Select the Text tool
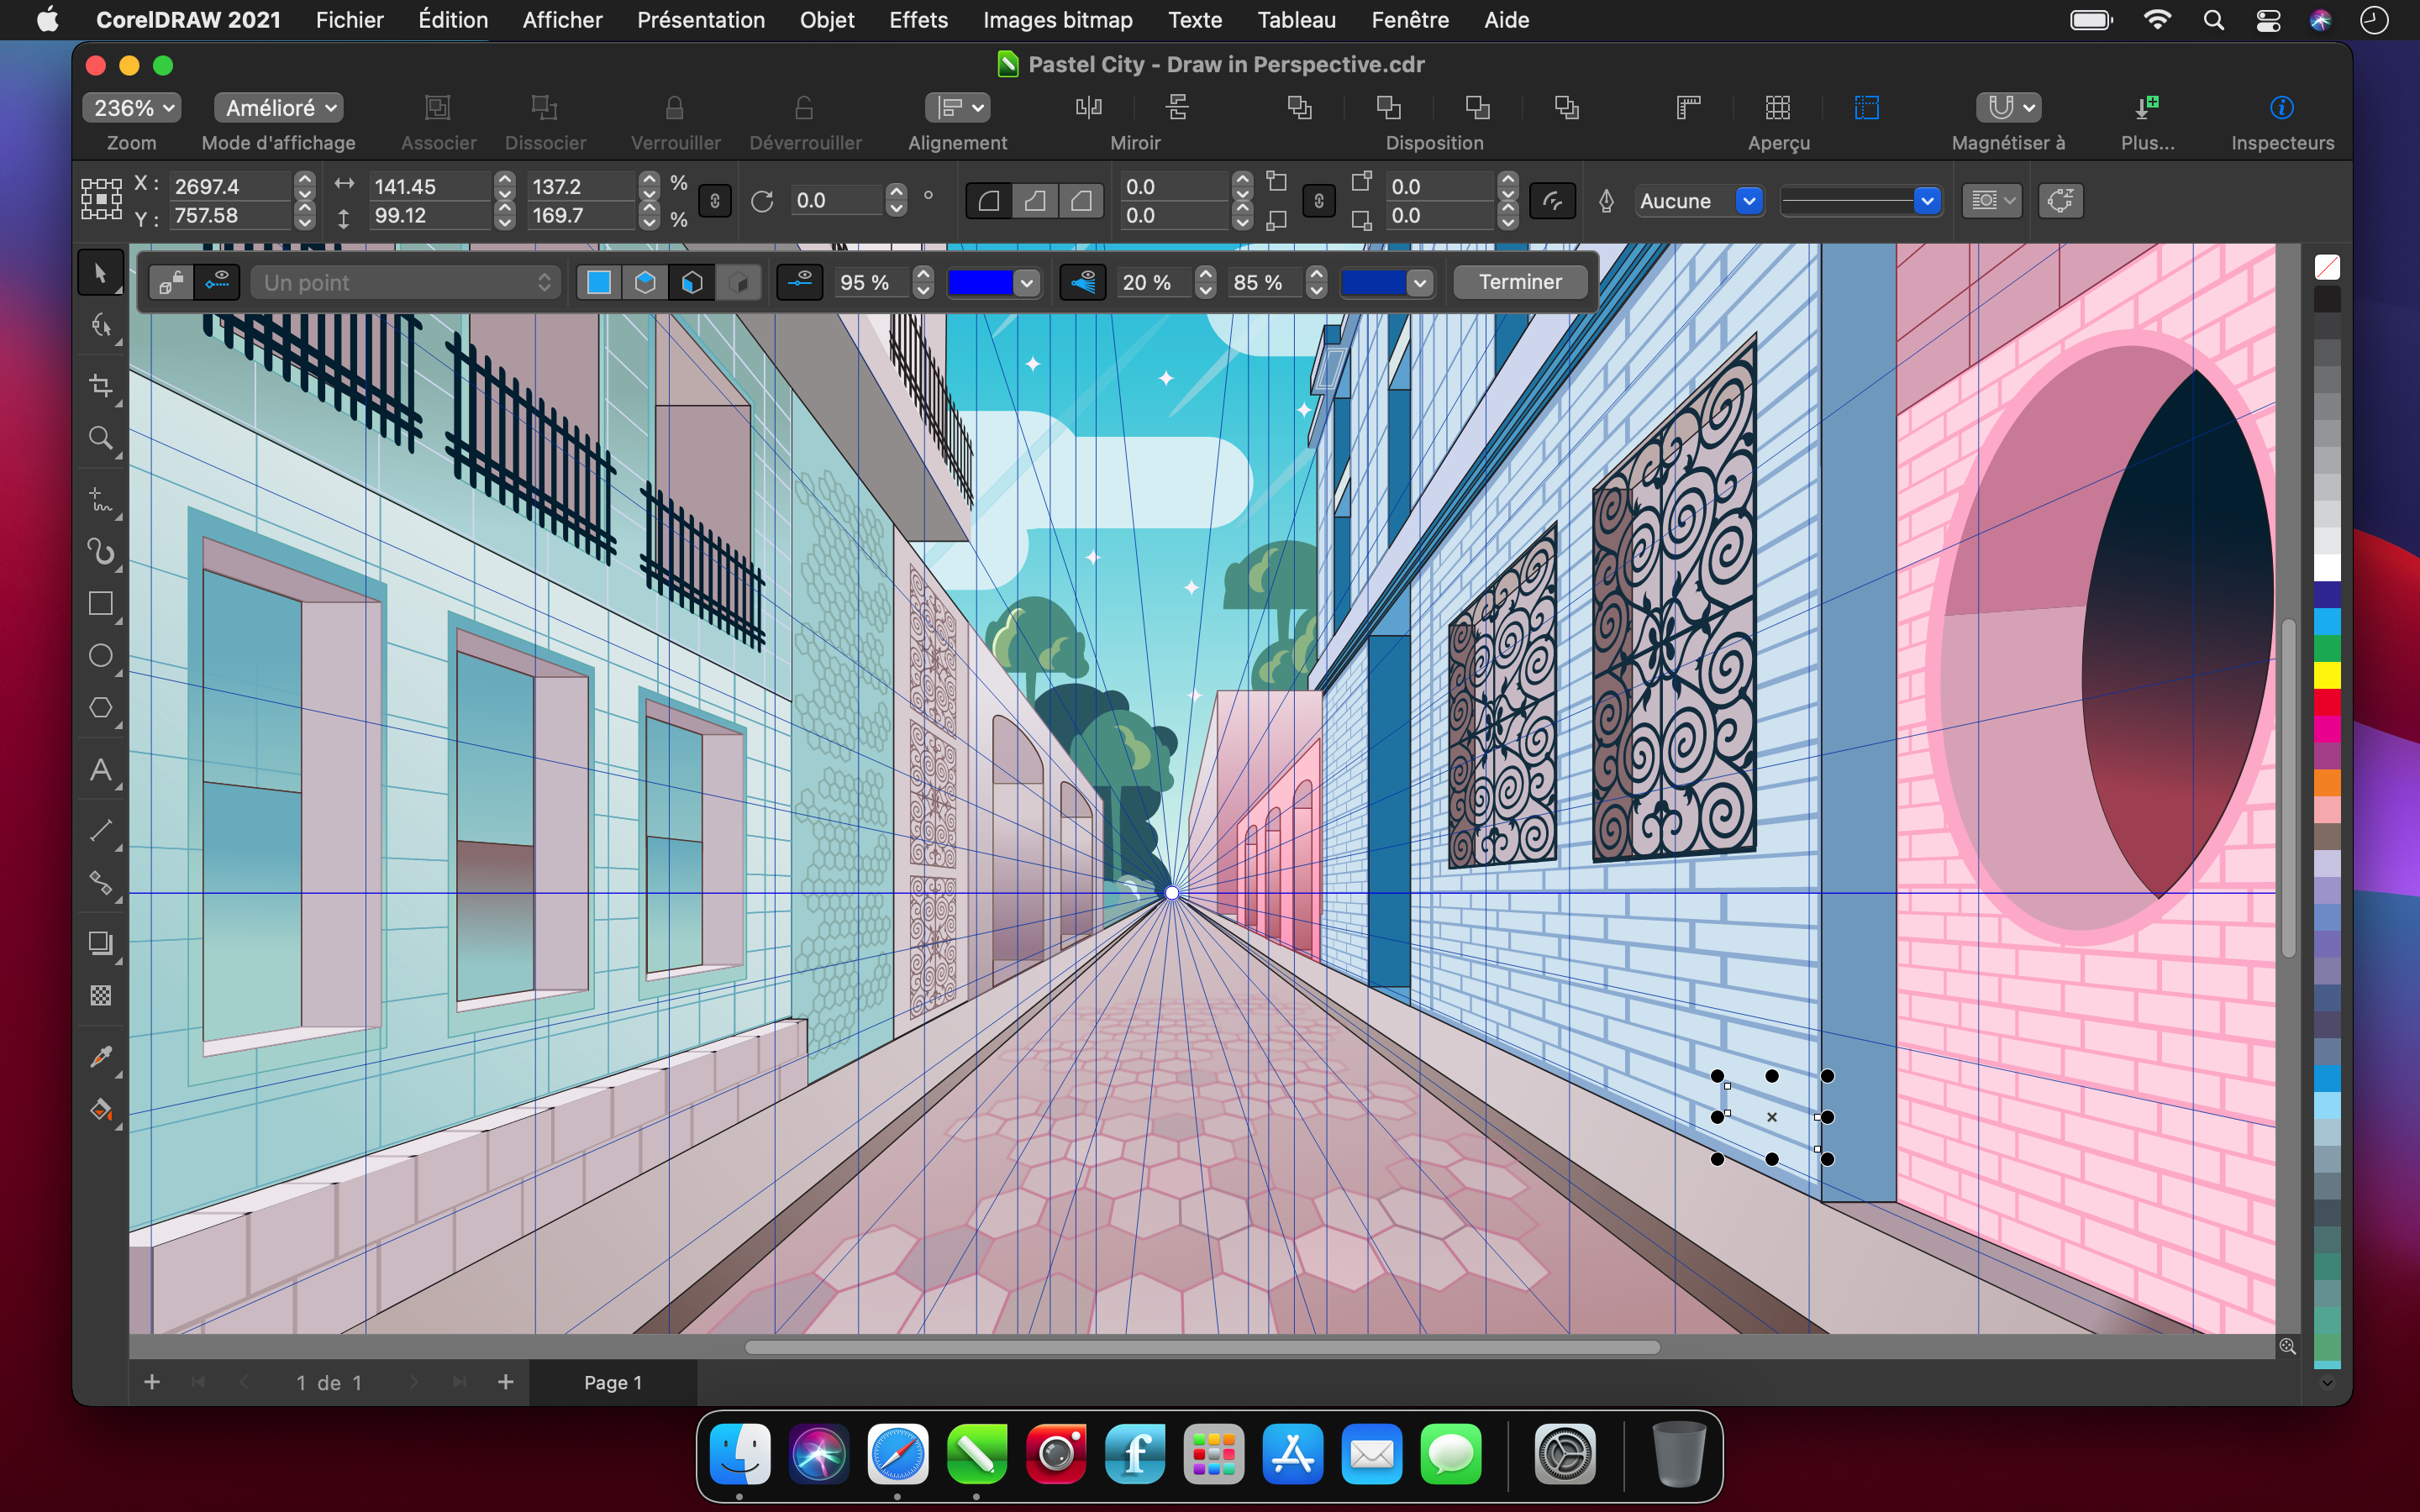 coord(101,770)
